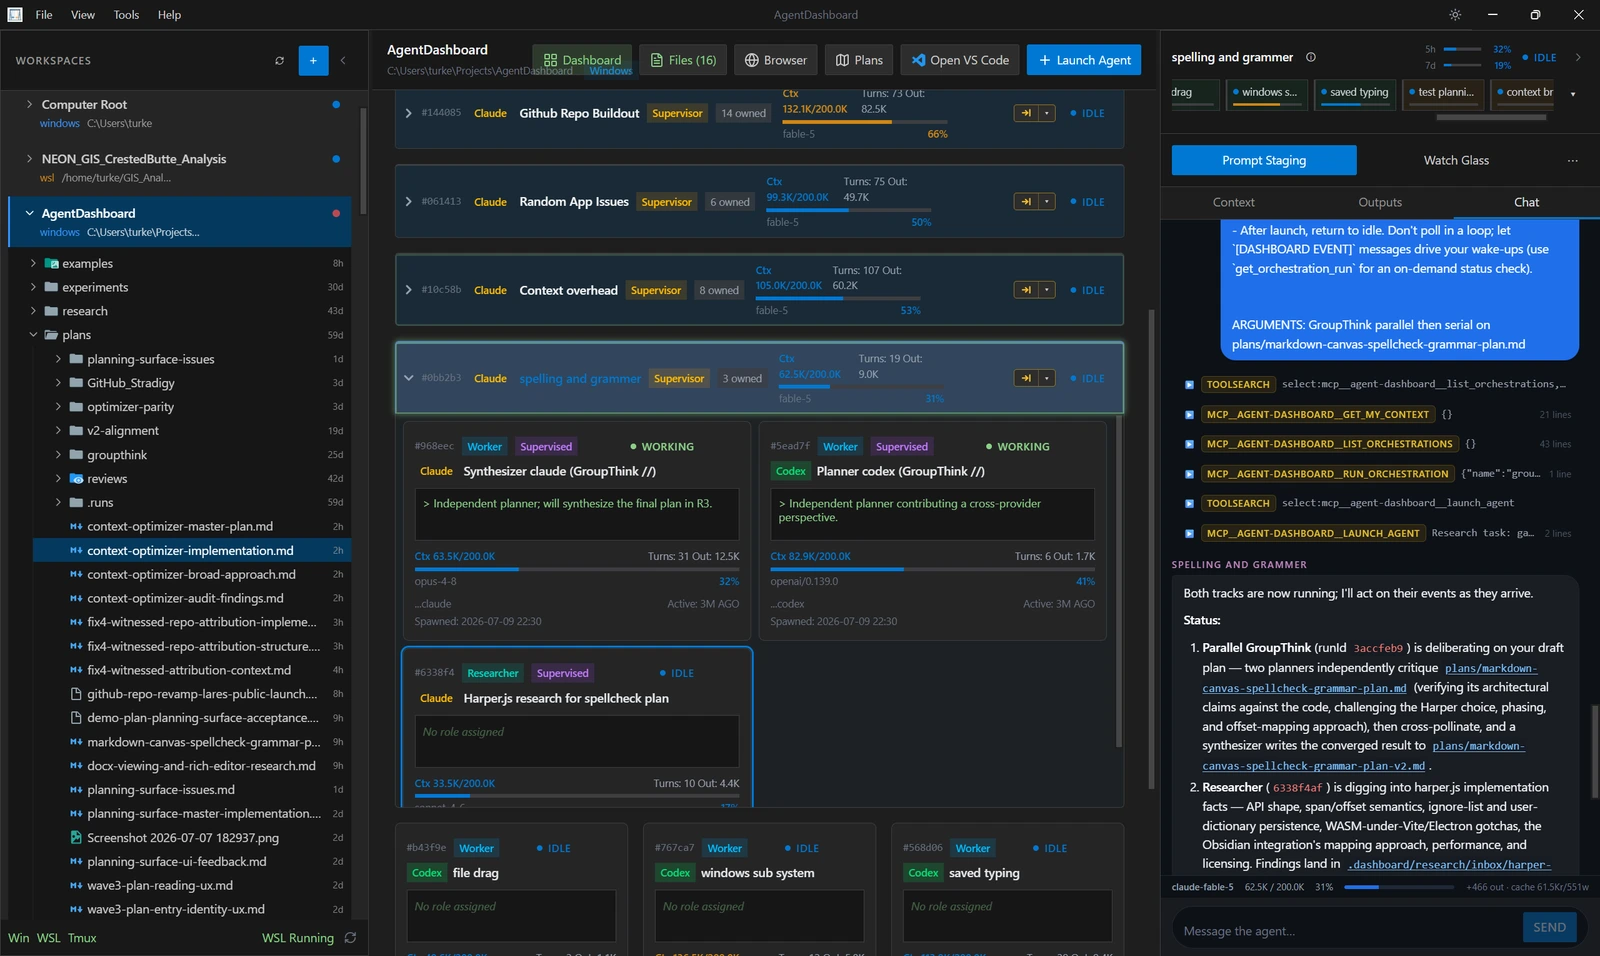Screen dimensions: 1600x956
Task: Open context-optimizer-broad-approach.md file
Action: pos(192,575)
